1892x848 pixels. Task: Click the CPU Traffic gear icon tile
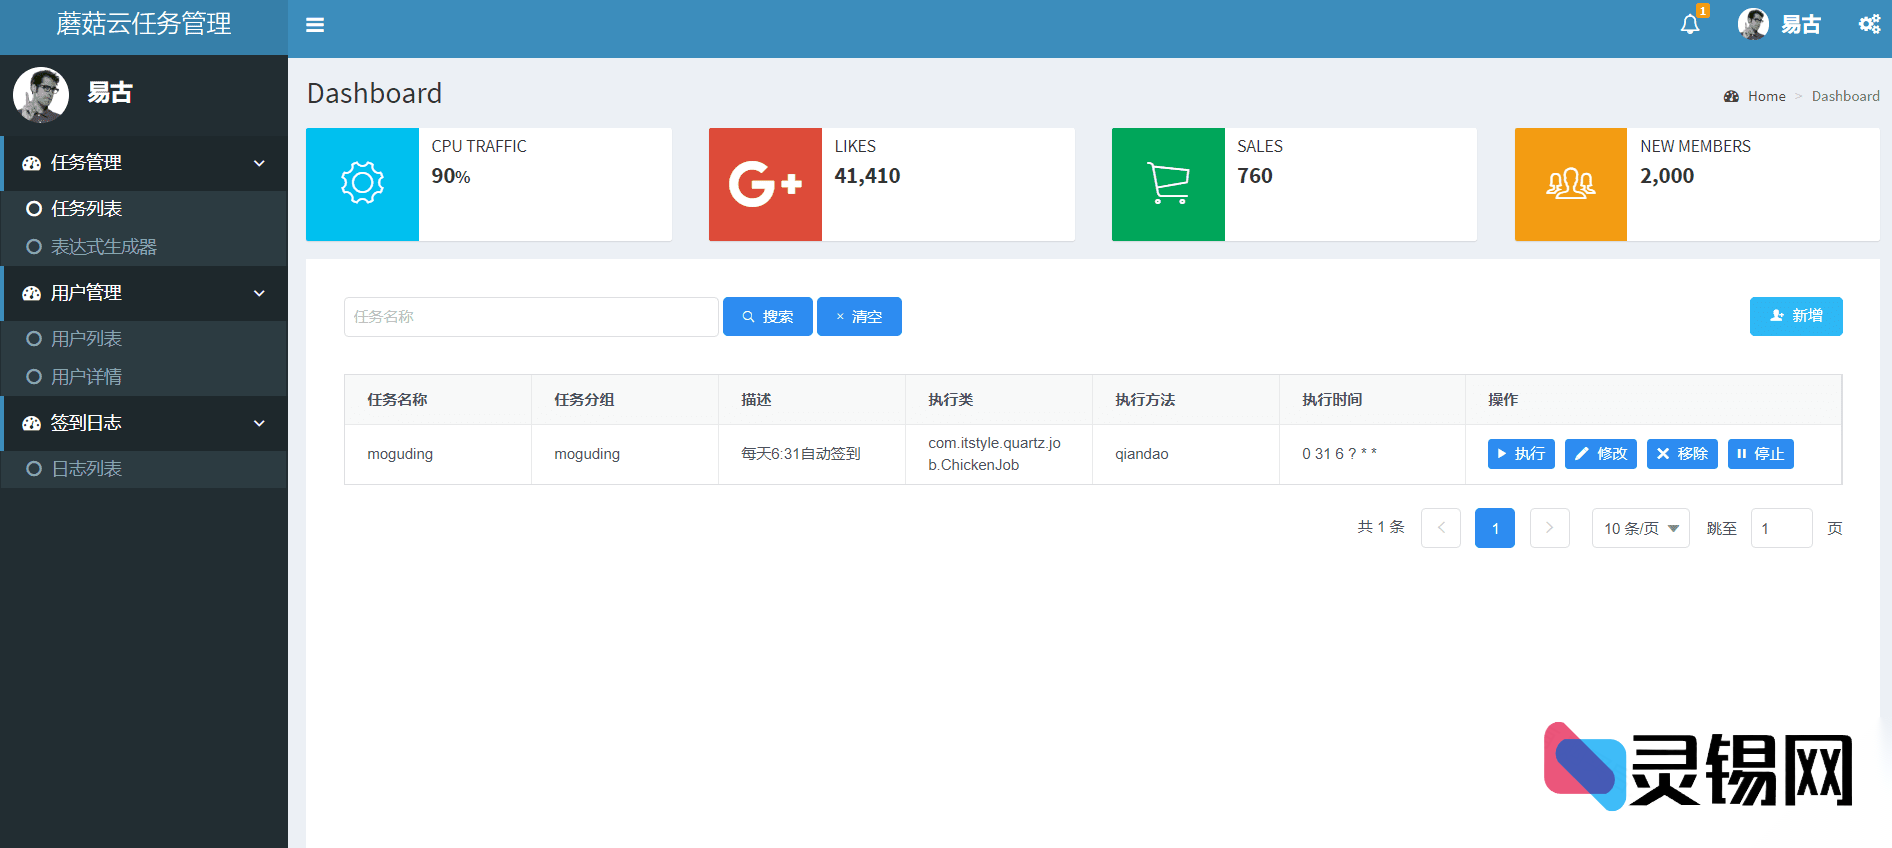[362, 184]
